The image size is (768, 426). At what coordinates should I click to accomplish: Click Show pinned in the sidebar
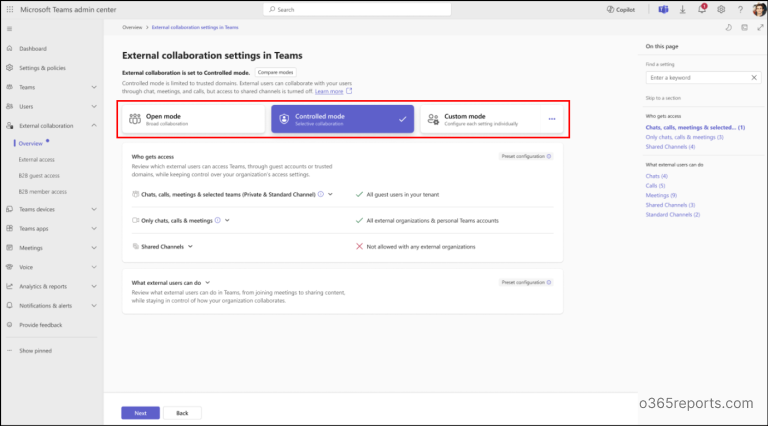35,351
